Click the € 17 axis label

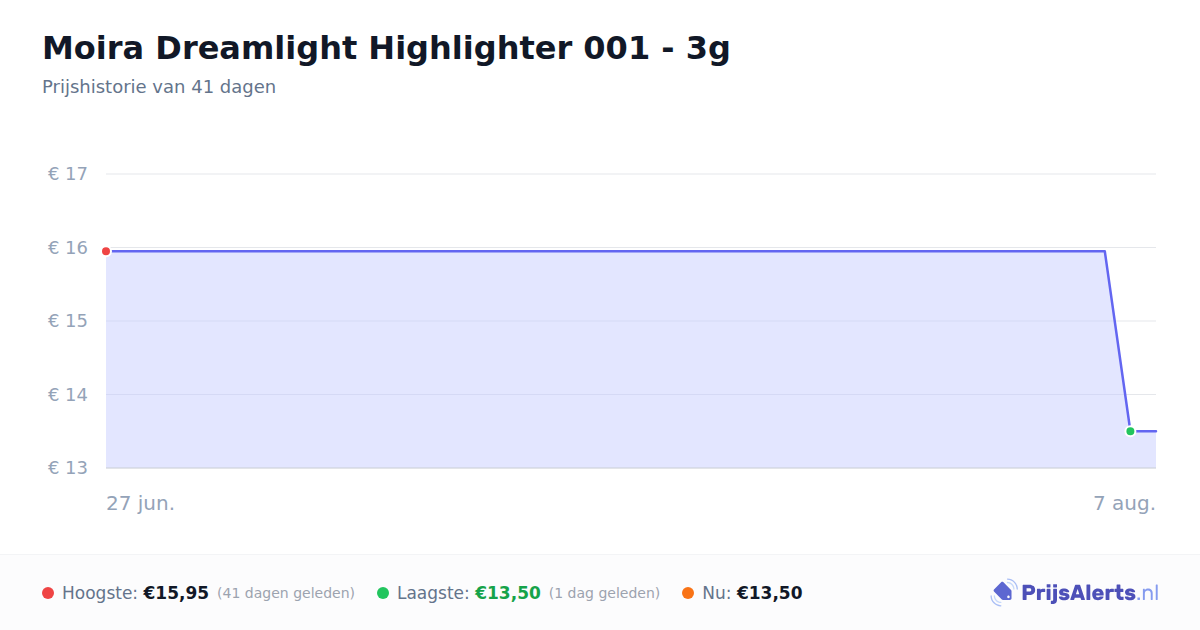pos(68,174)
